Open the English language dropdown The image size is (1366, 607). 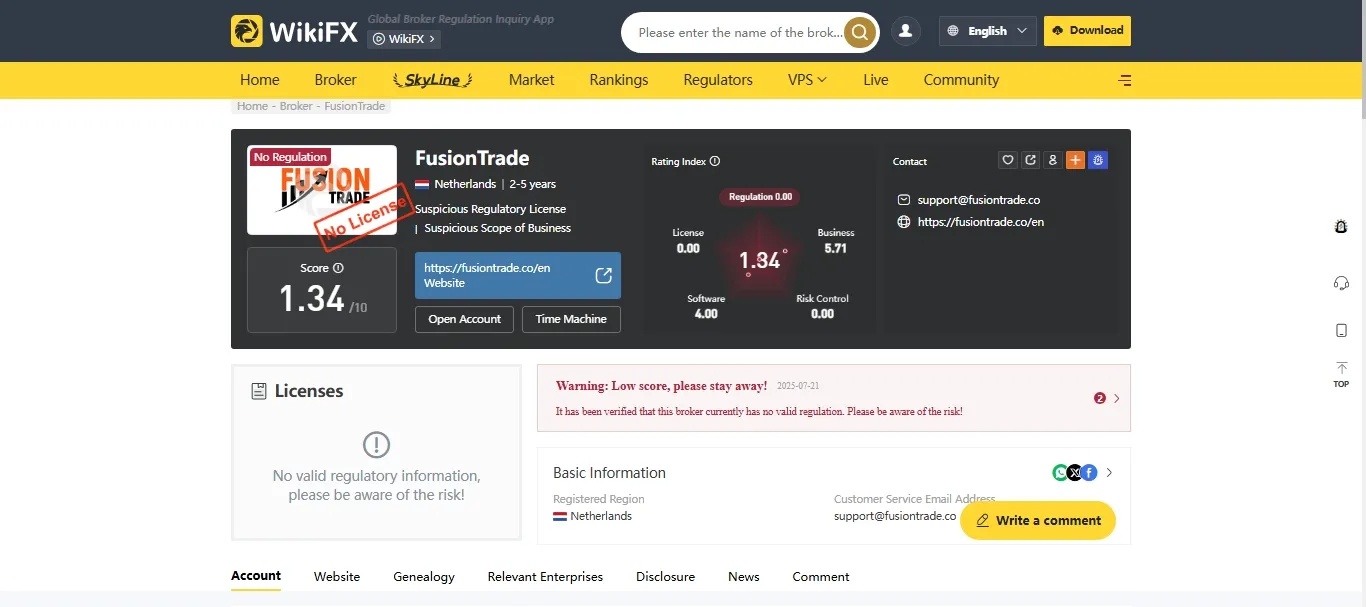point(988,31)
